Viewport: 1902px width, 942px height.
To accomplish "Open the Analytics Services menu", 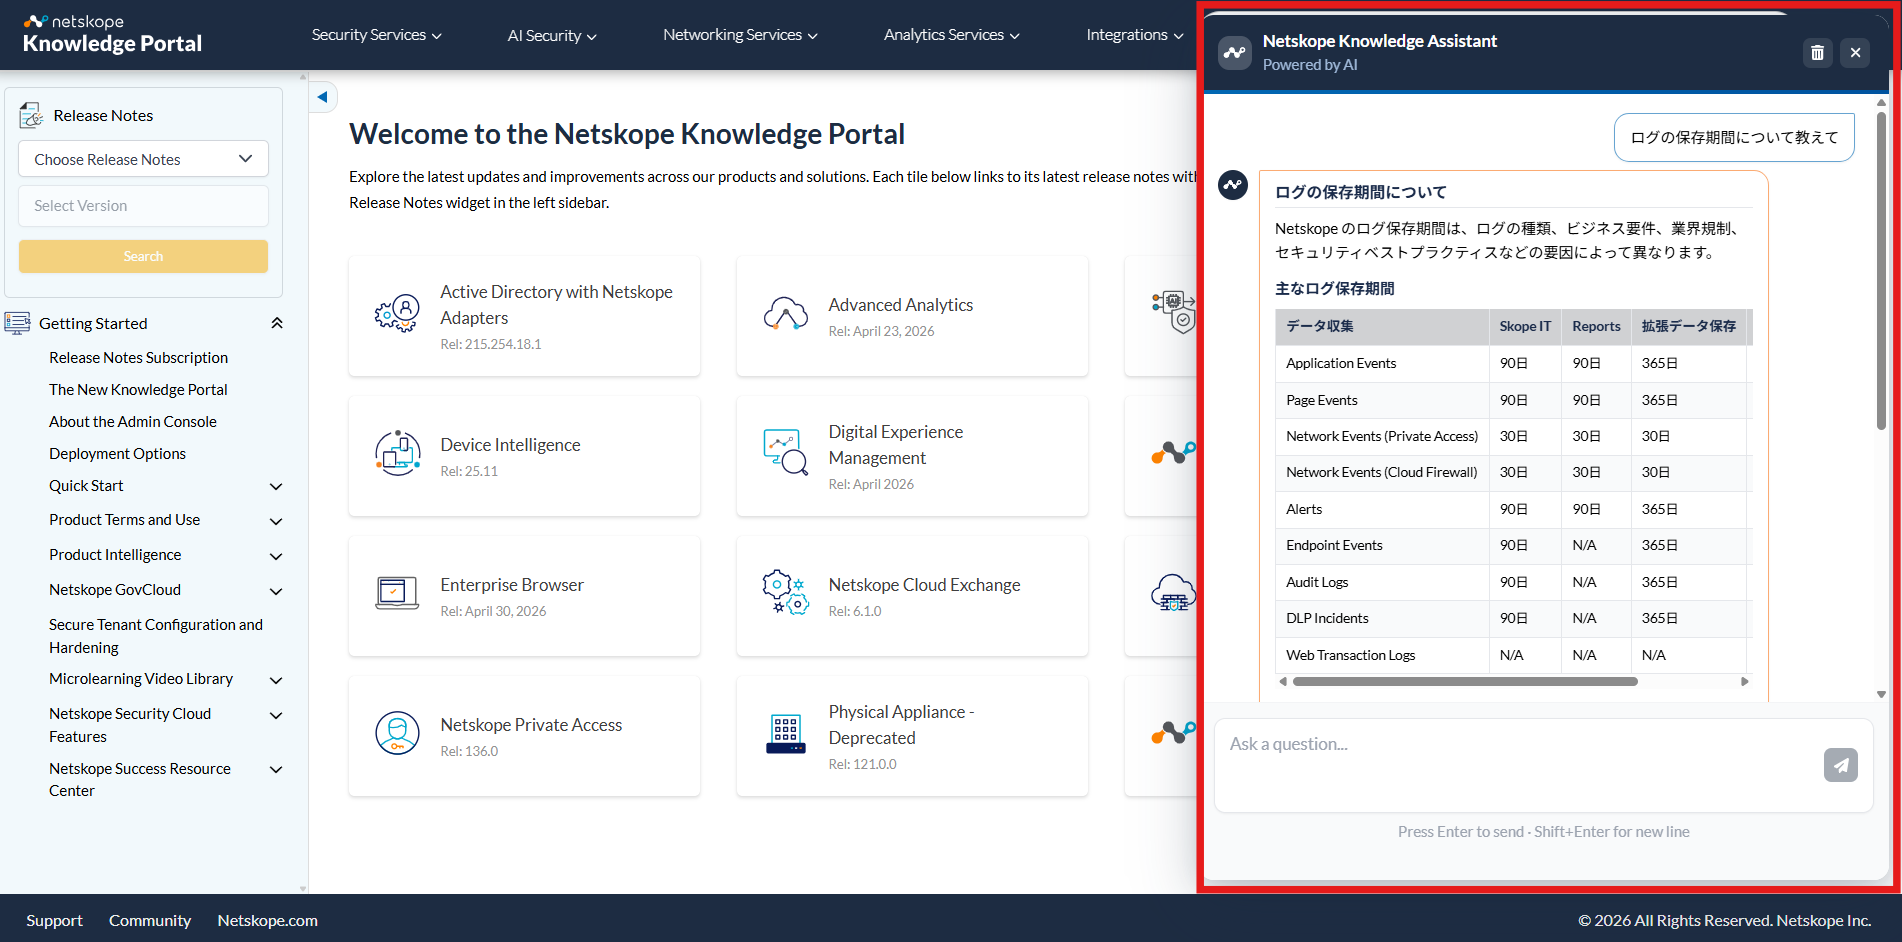I will point(952,35).
